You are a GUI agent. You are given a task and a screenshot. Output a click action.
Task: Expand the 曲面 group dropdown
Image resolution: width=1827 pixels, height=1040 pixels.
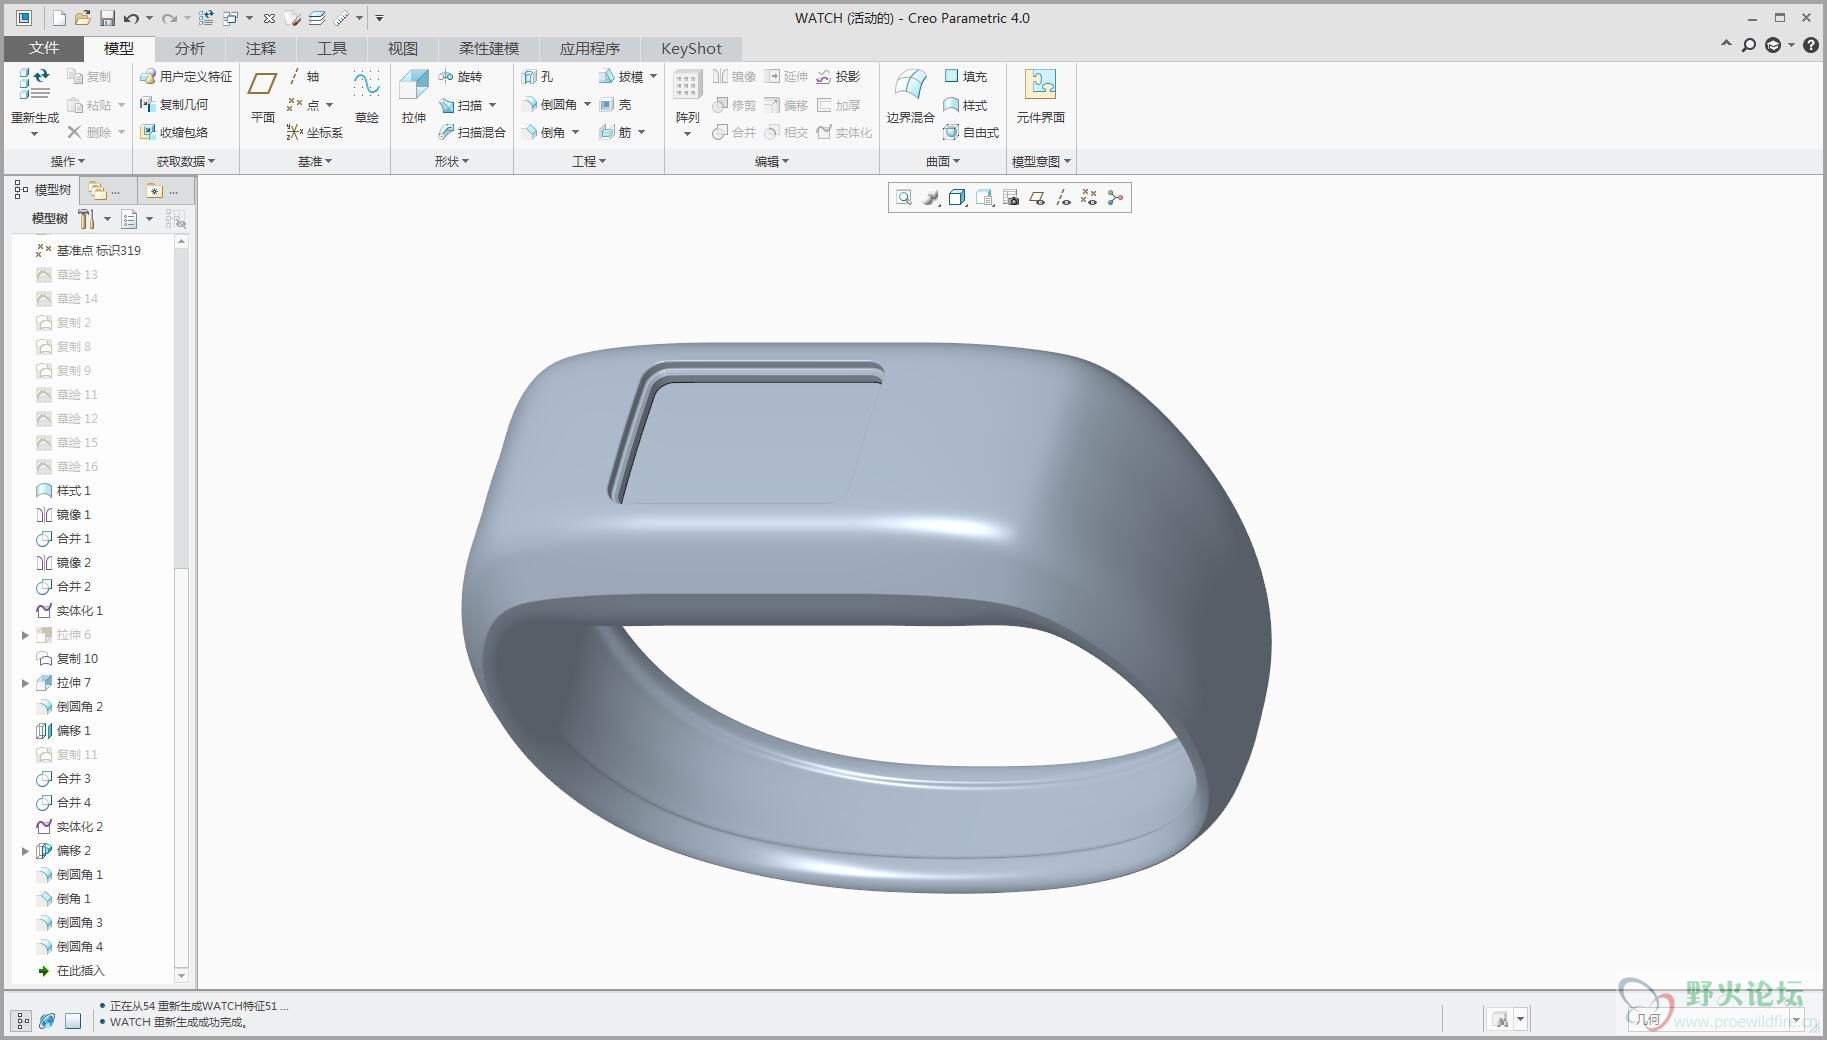(943, 161)
